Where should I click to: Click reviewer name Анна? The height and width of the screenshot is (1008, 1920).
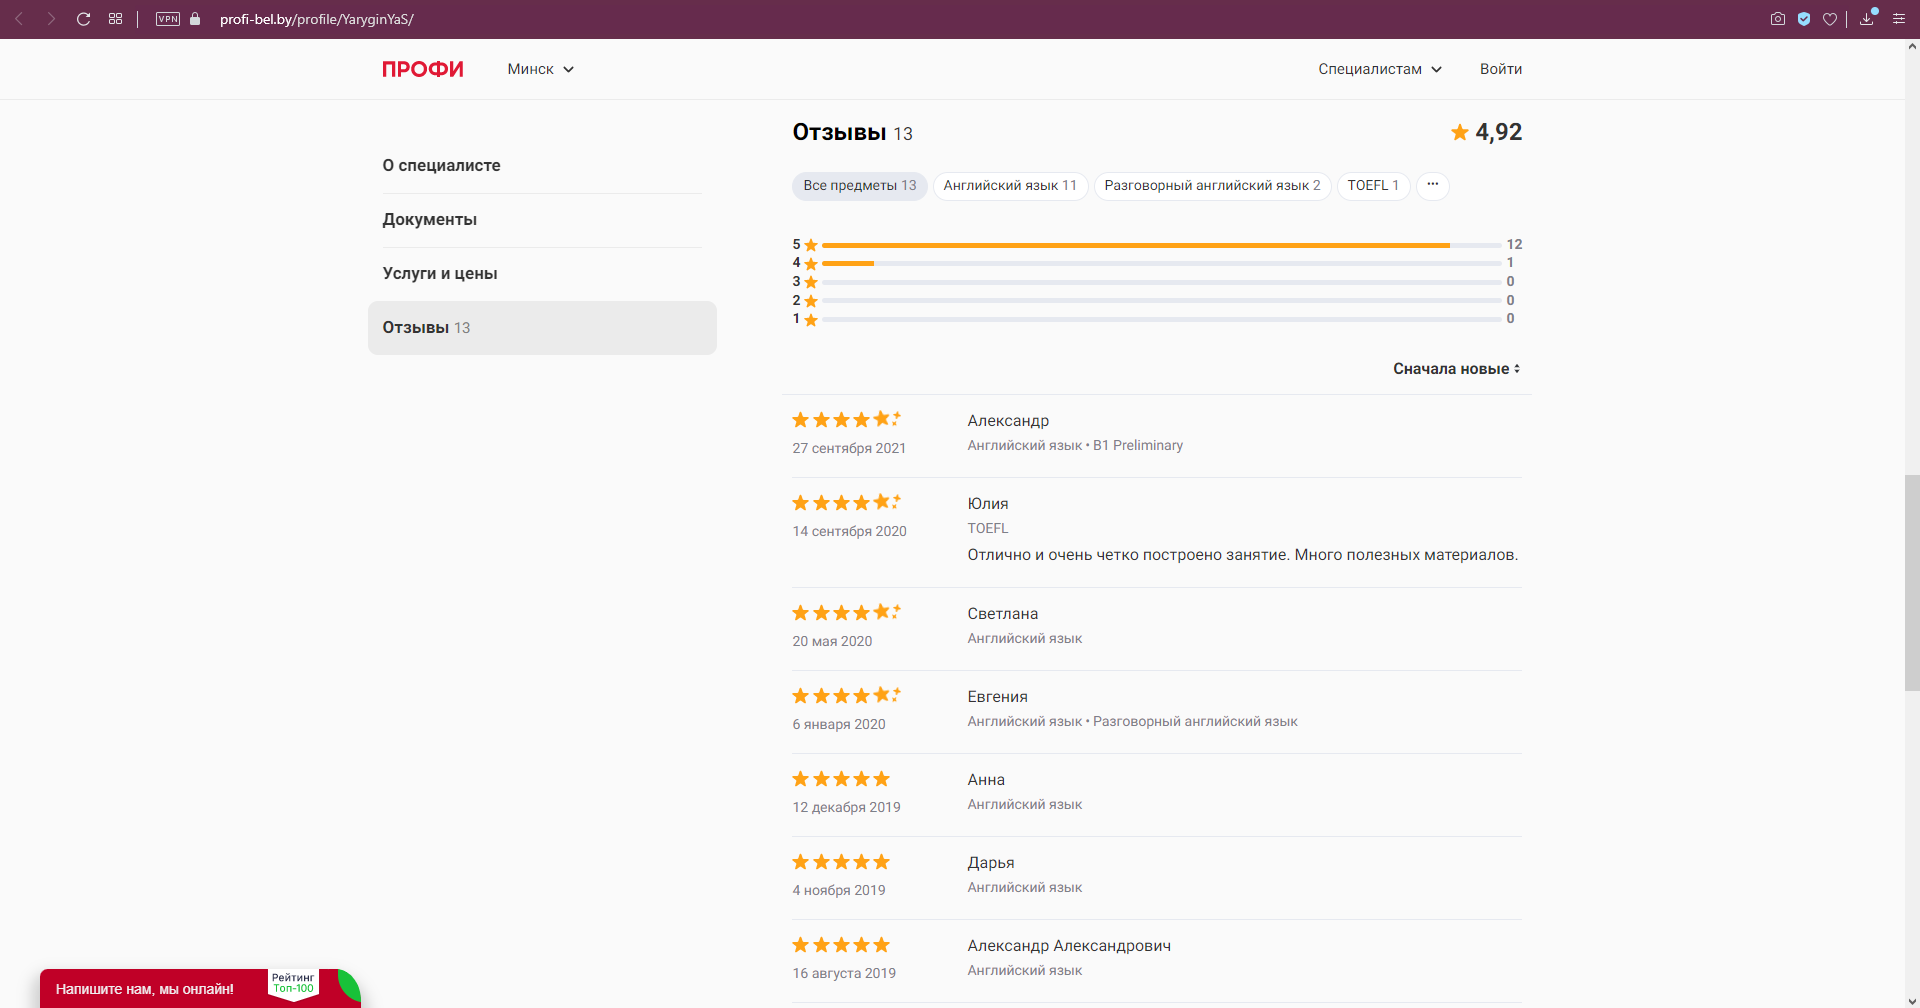click(x=986, y=780)
